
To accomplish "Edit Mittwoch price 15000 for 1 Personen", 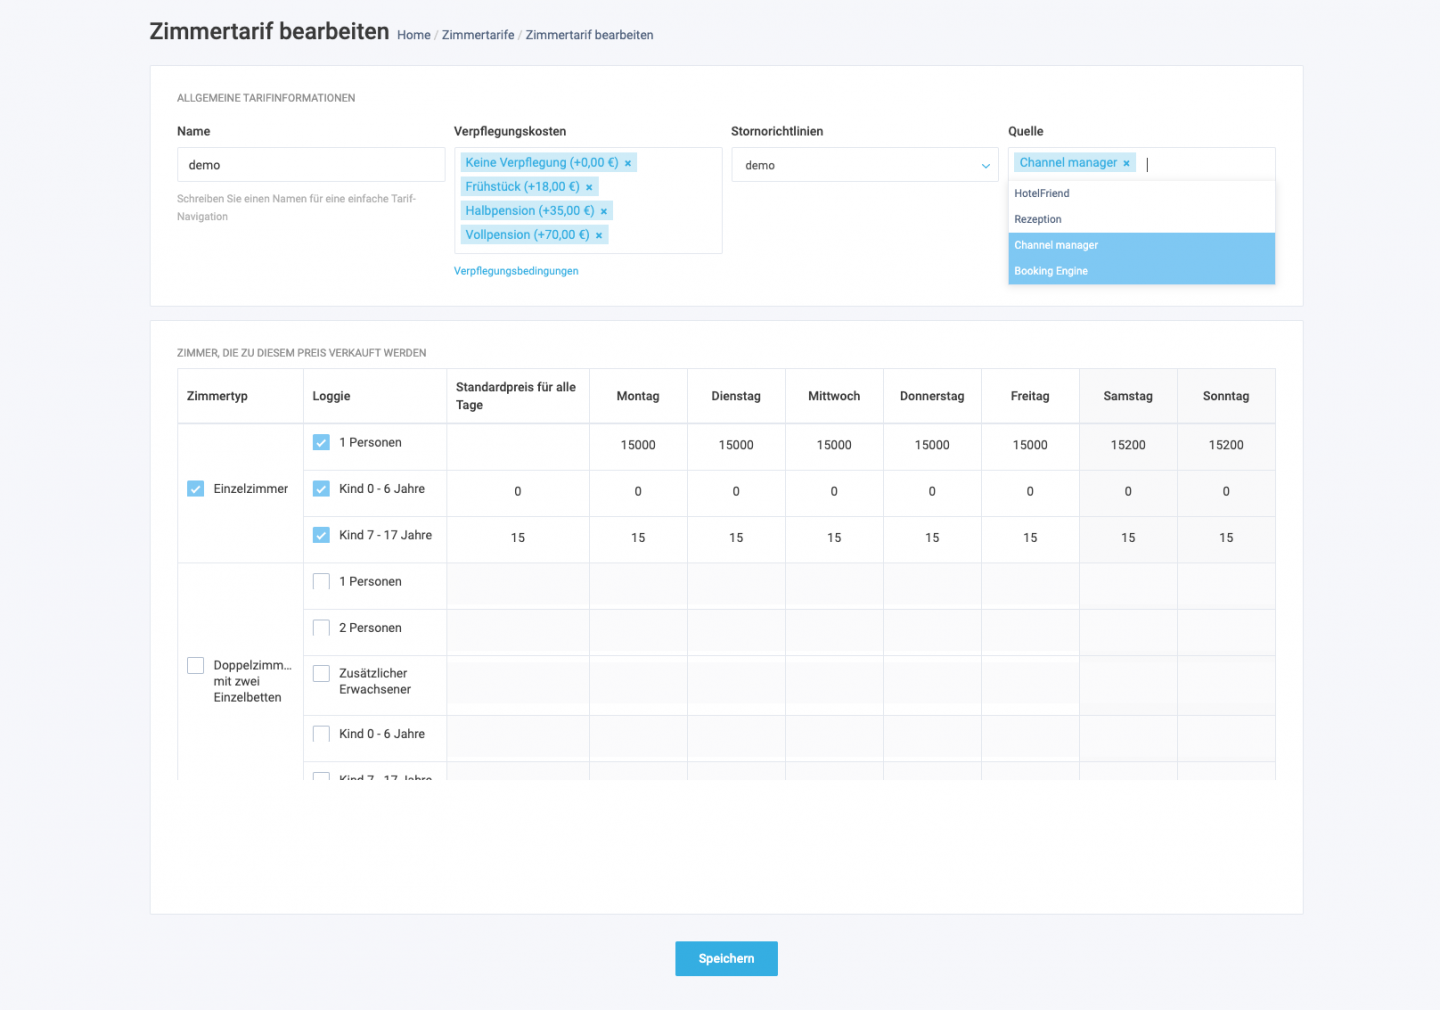I will (834, 446).
